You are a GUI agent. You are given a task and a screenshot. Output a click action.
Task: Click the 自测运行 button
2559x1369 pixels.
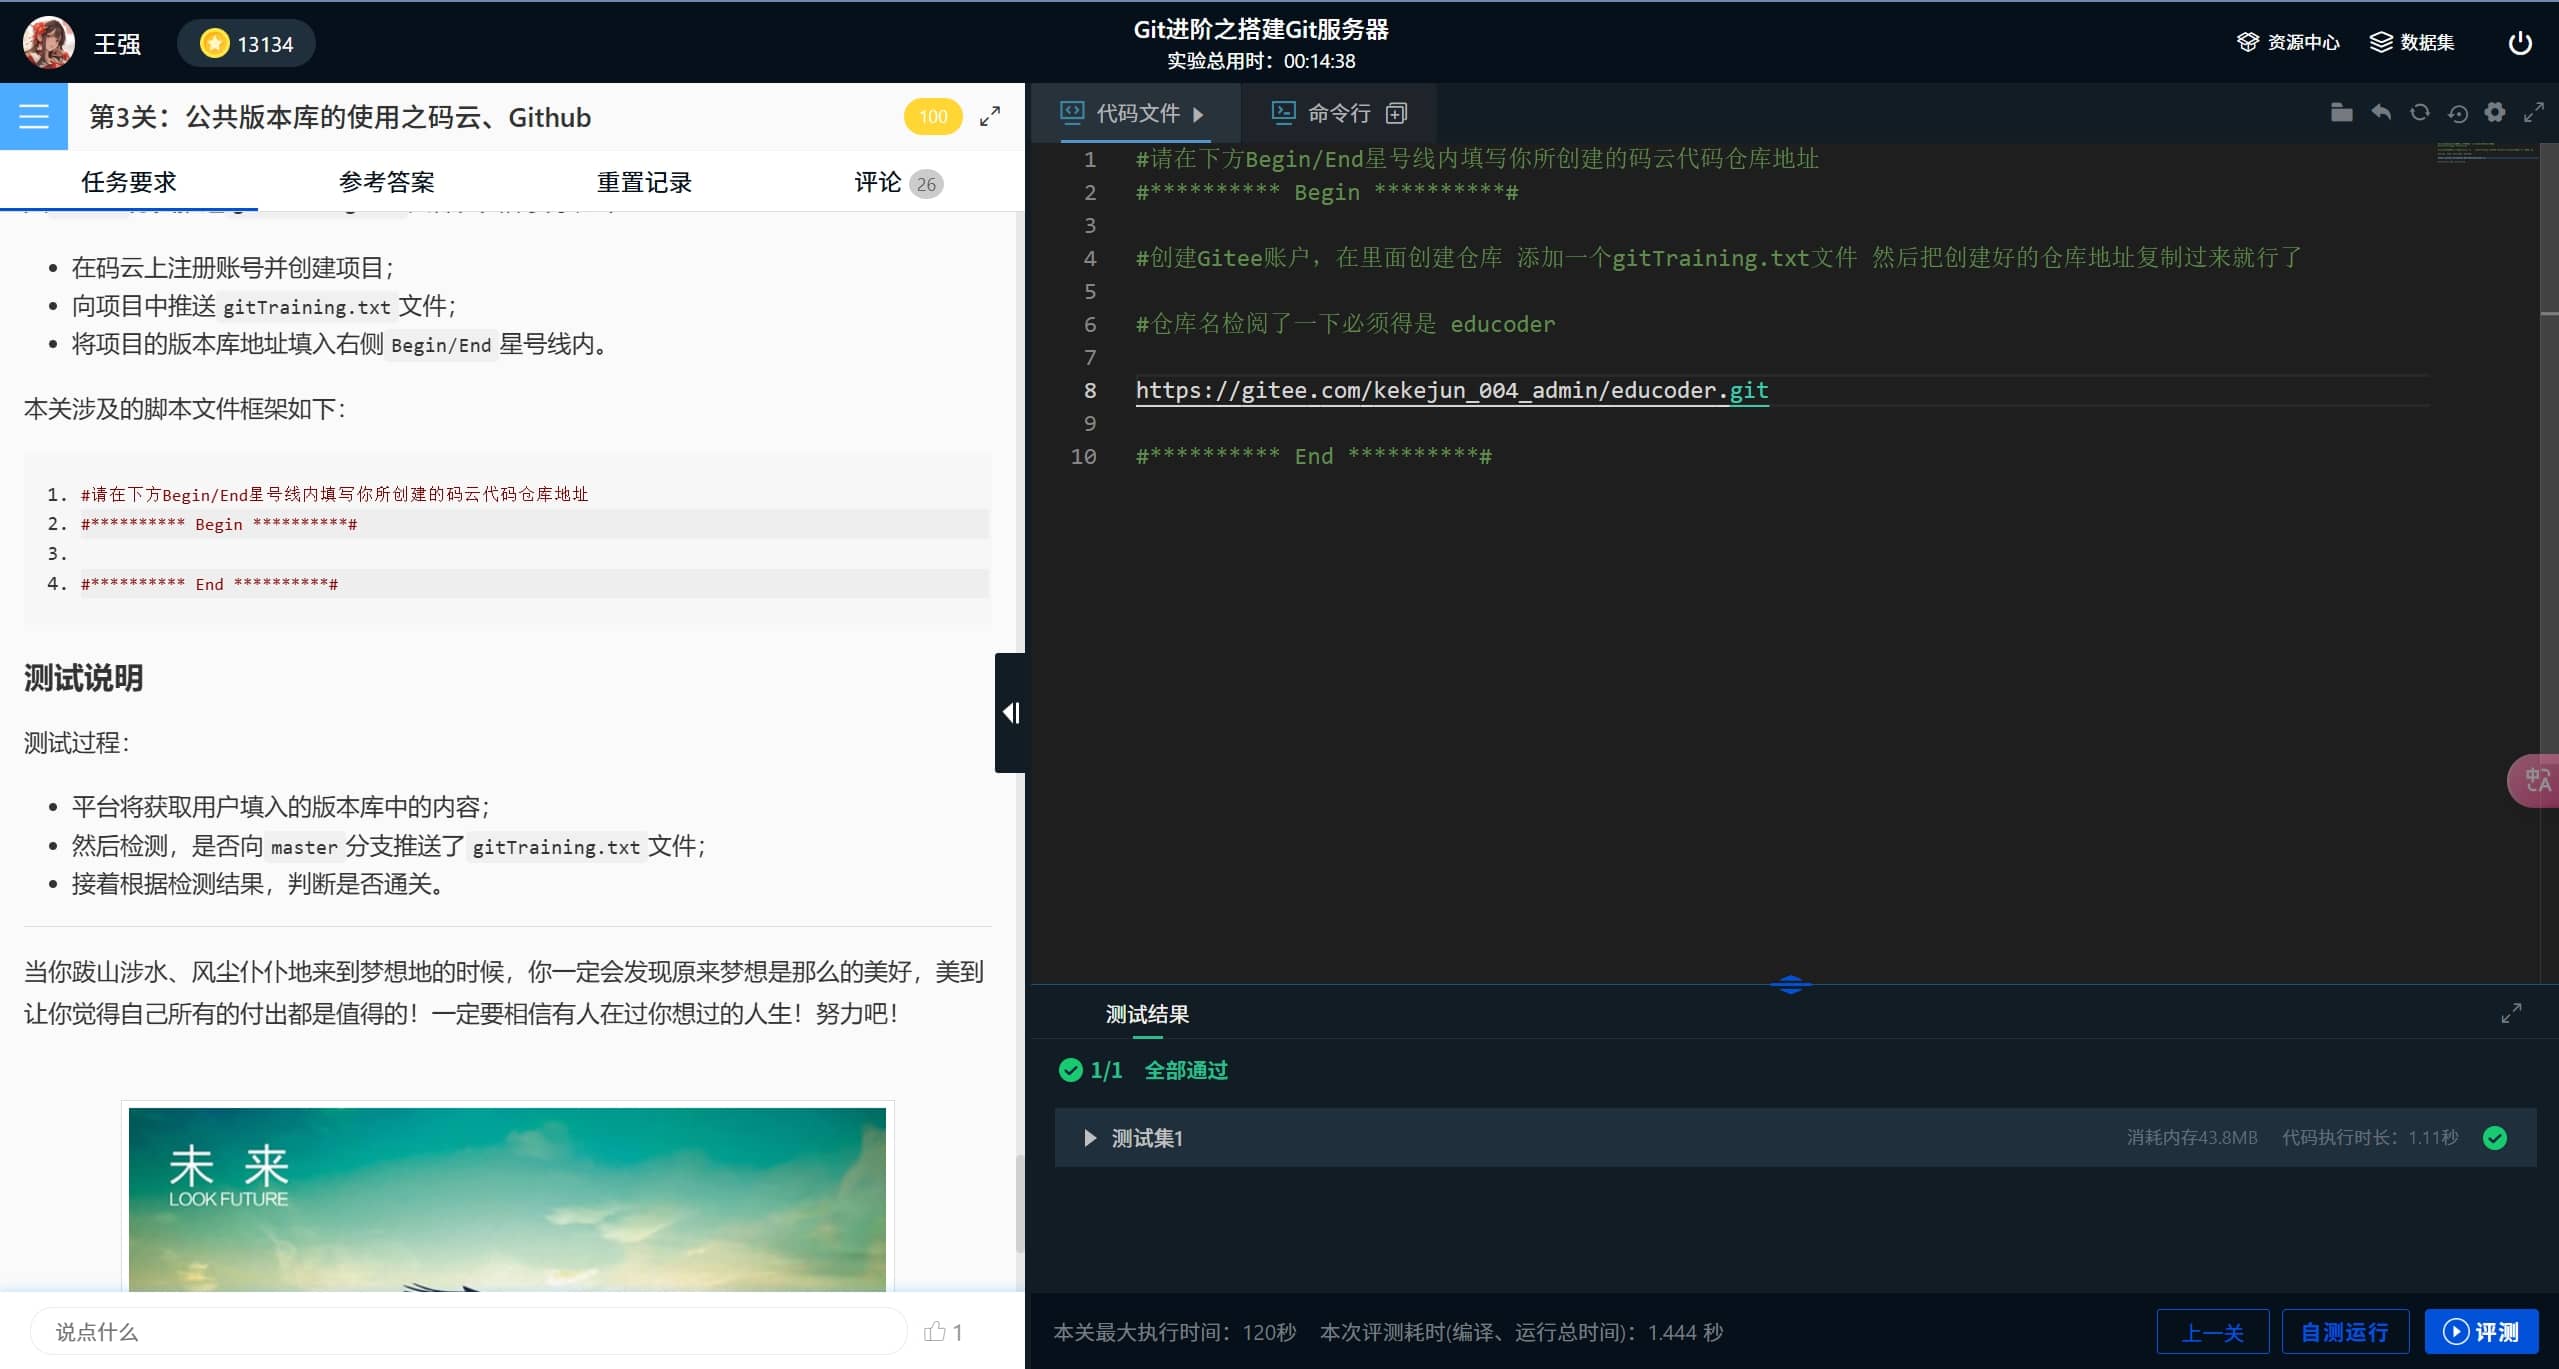(2345, 1332)
